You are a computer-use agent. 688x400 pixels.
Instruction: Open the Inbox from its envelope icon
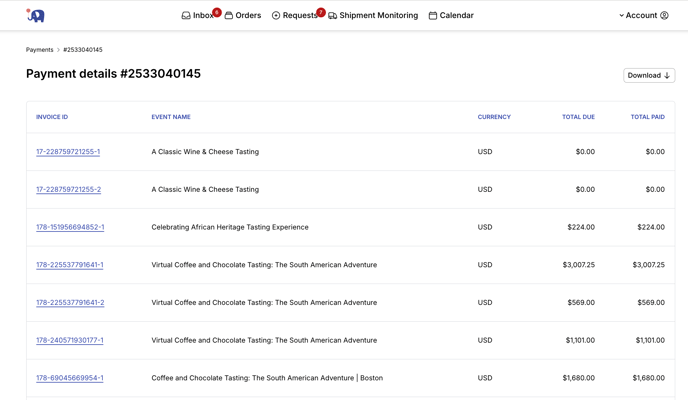186,16
